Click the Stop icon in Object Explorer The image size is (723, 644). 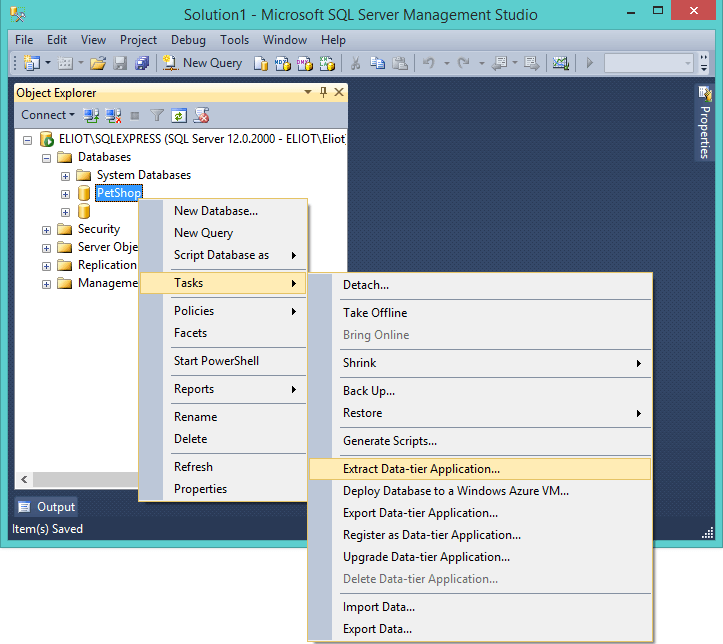coord(135,115)
